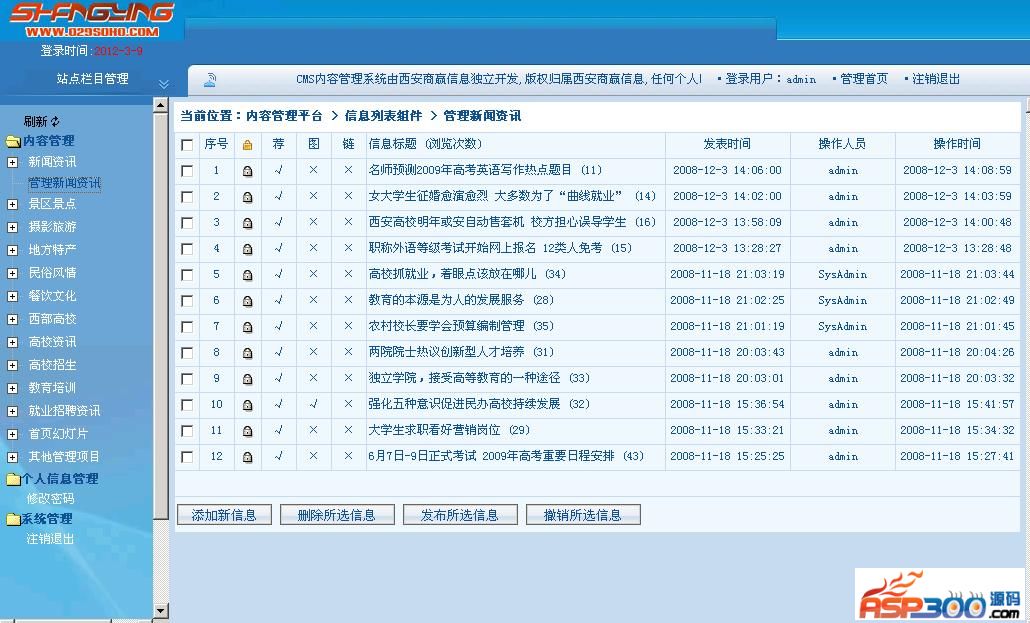Image resolution: width=1030 pixels, height=623 pixels.
Task: Open 修改密码 under 个人信息管理
Action: pyautogui.click(x=51, y=498)
